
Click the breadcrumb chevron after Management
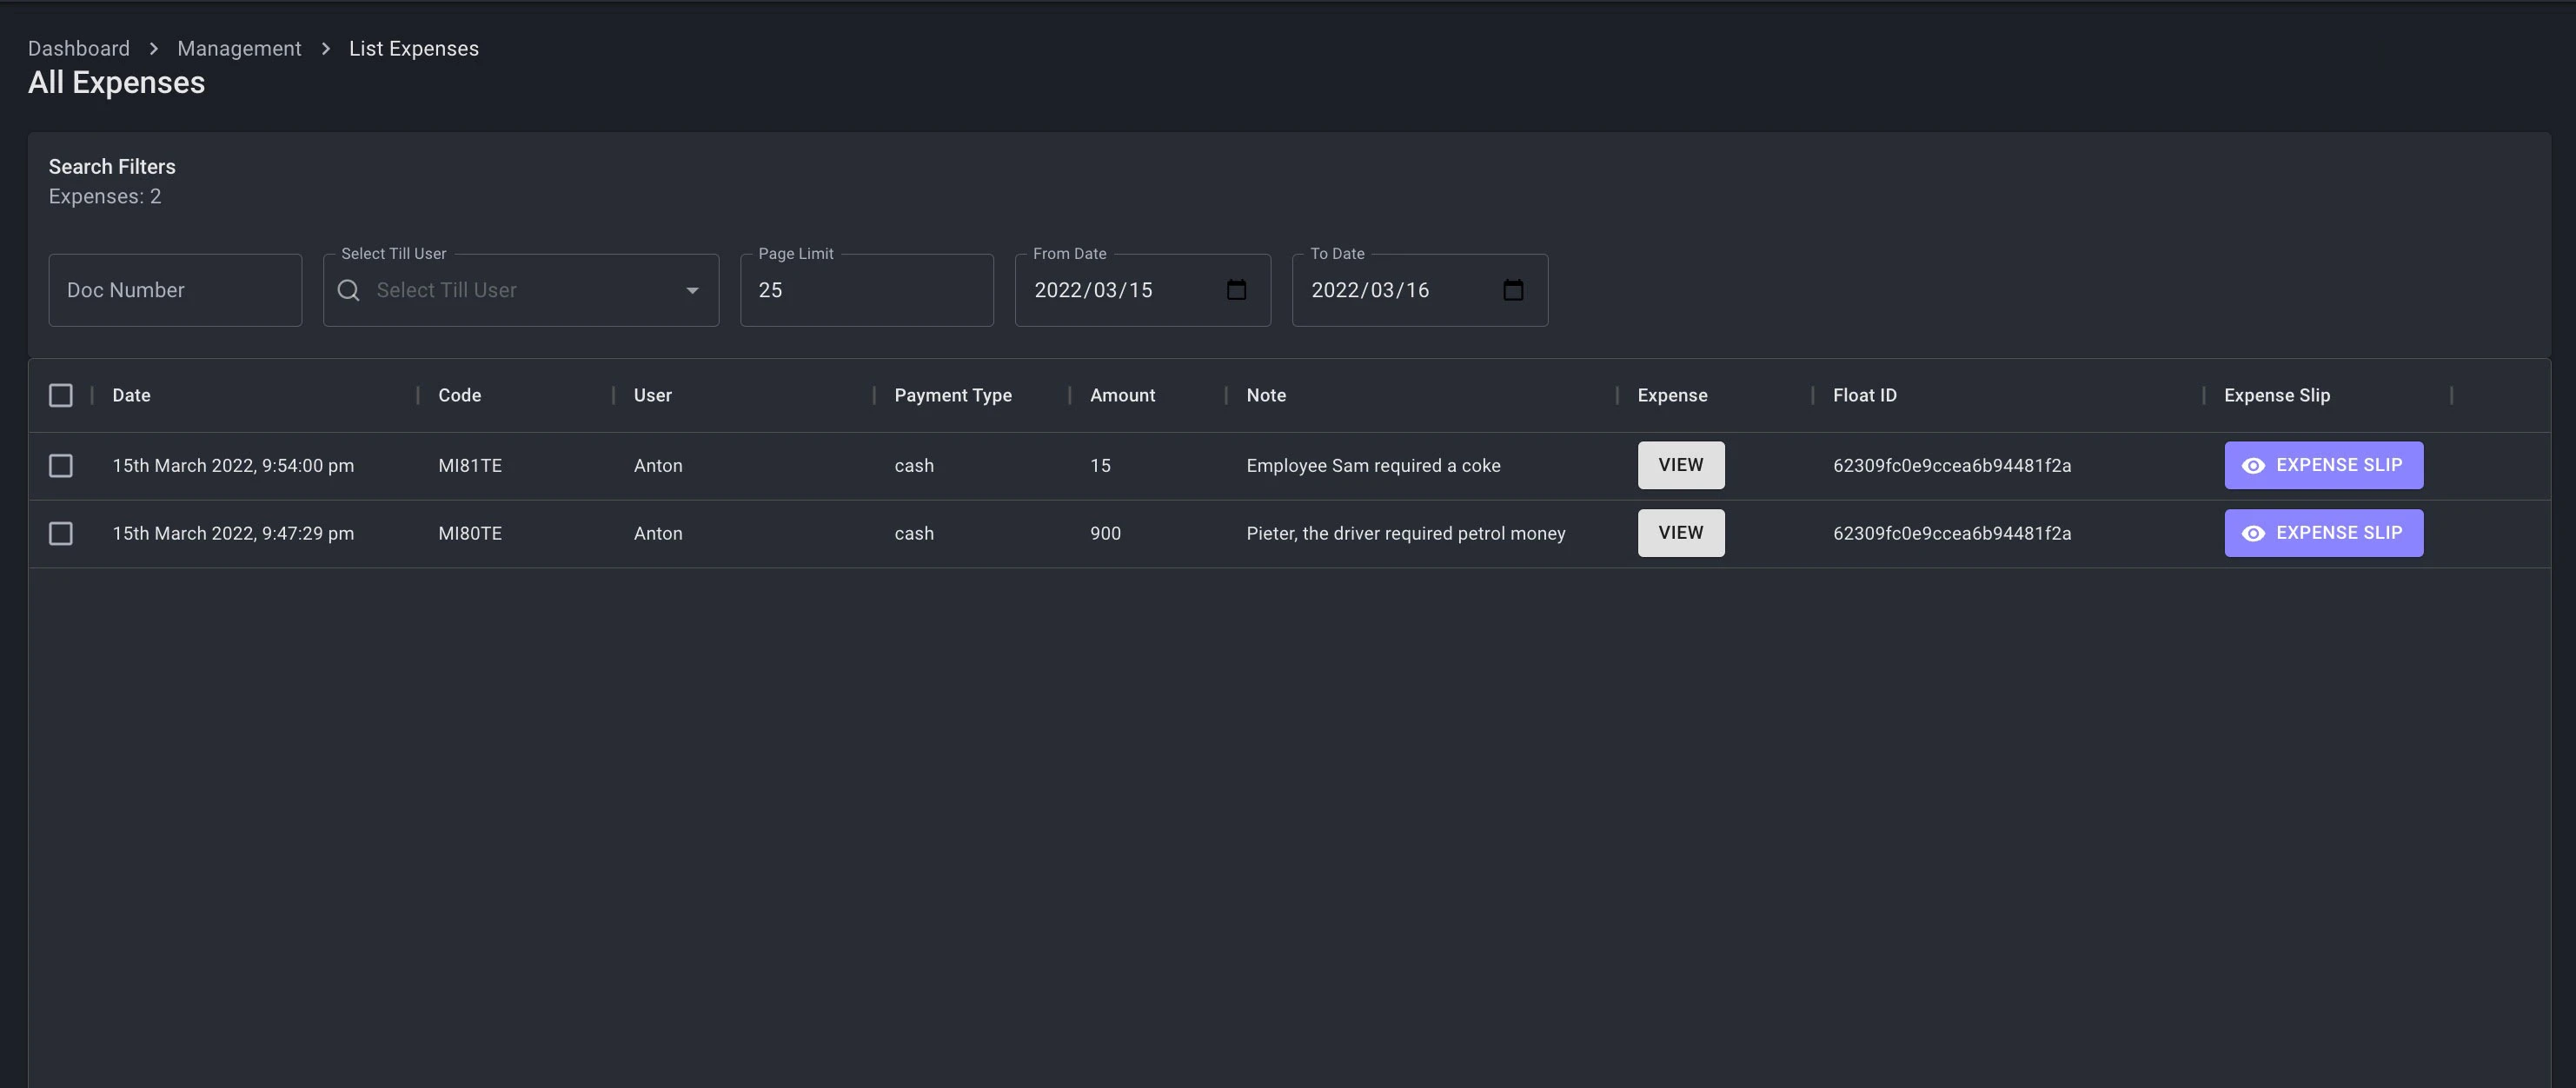point(325,49)
